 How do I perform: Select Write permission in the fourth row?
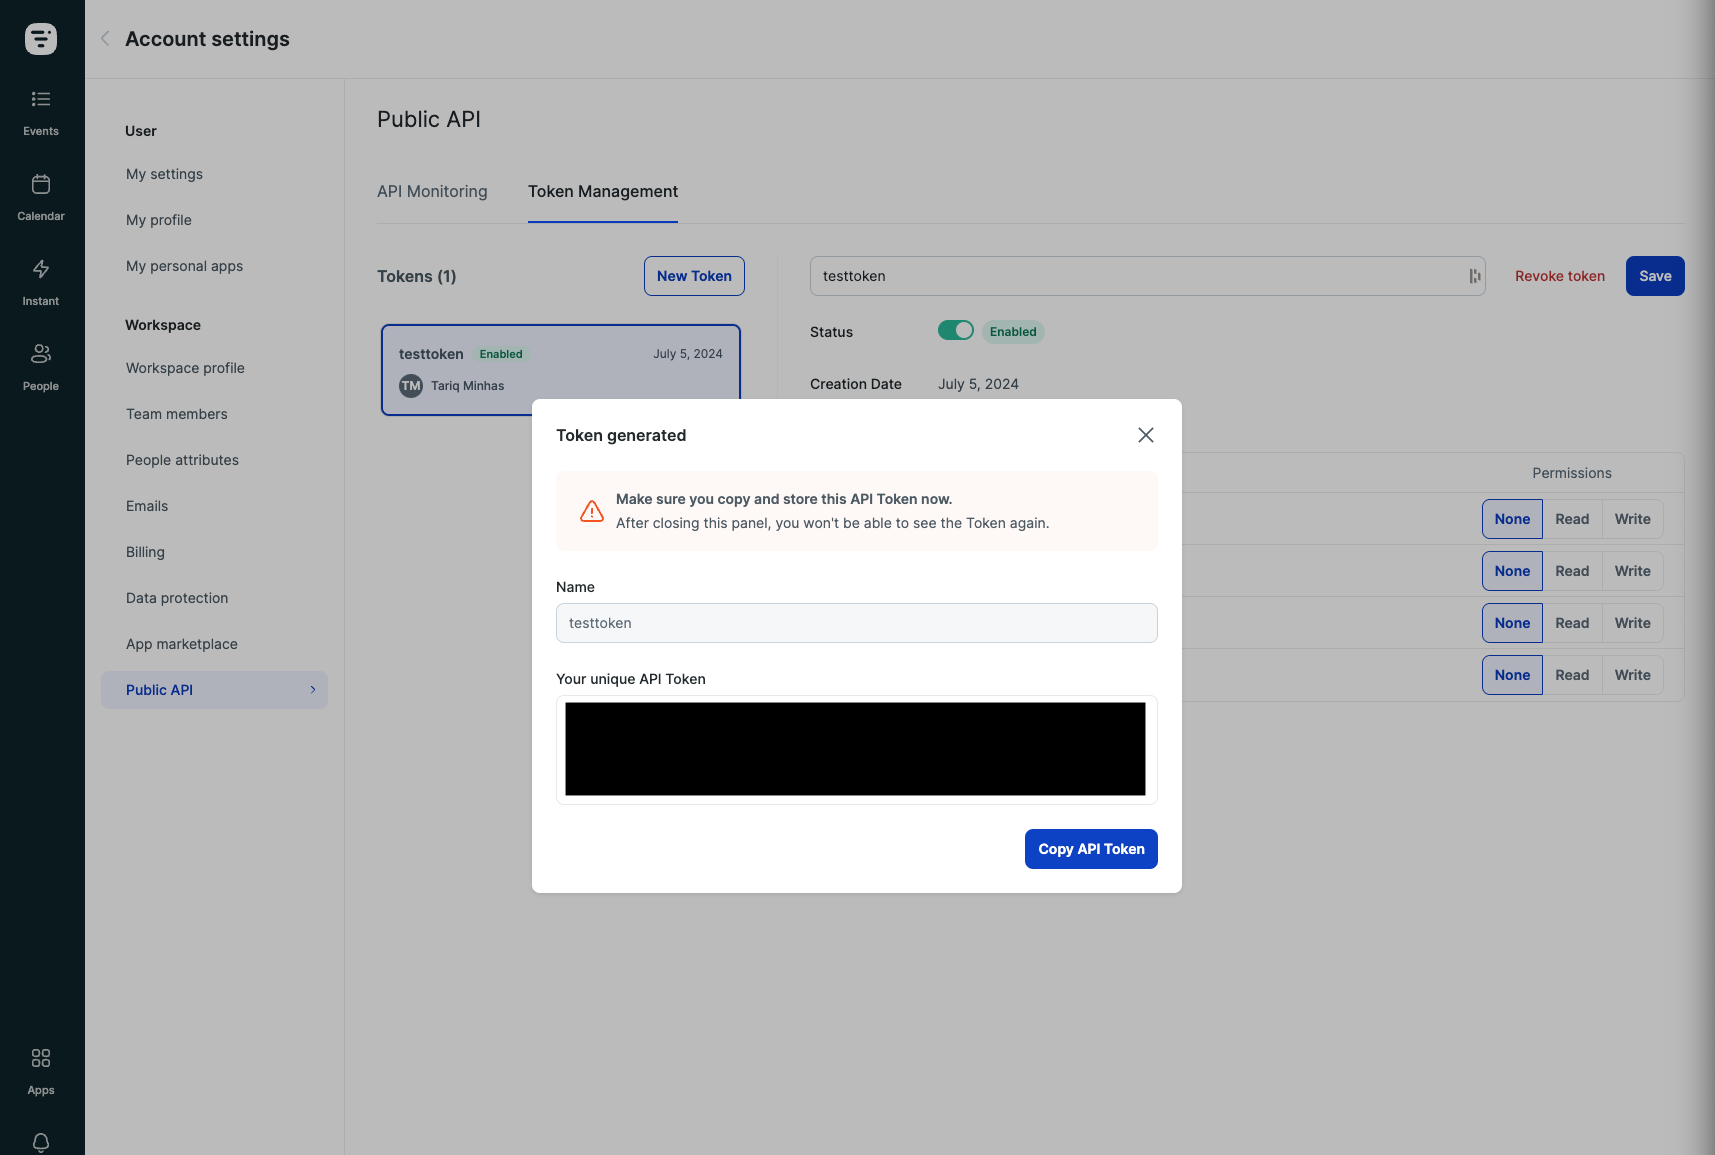(1633, 675)
